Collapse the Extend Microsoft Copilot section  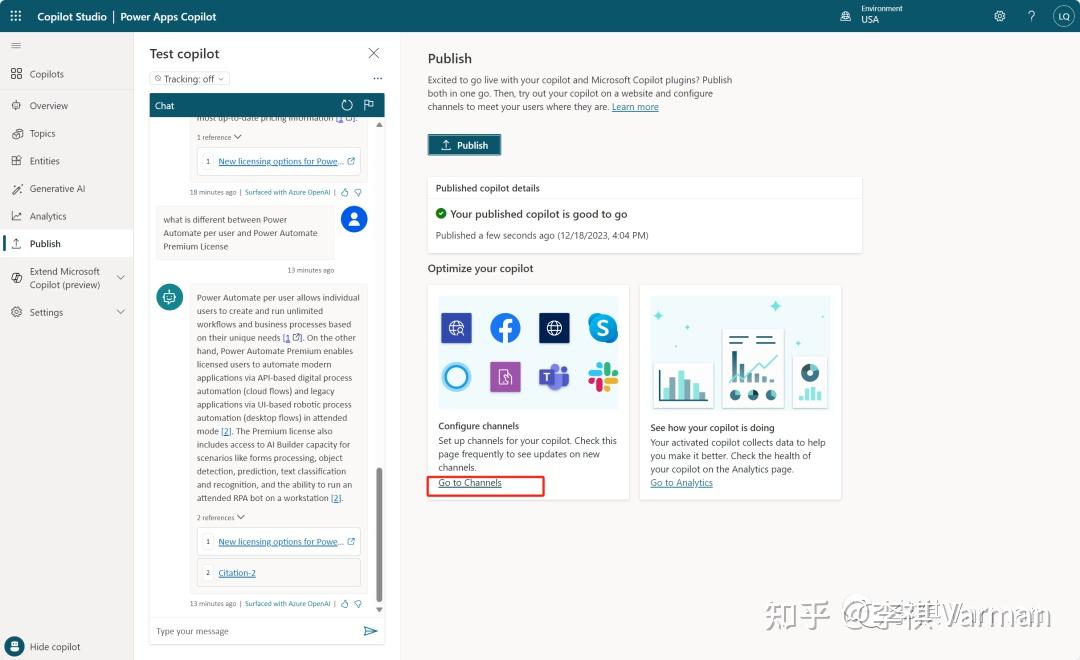click(120, 277)
